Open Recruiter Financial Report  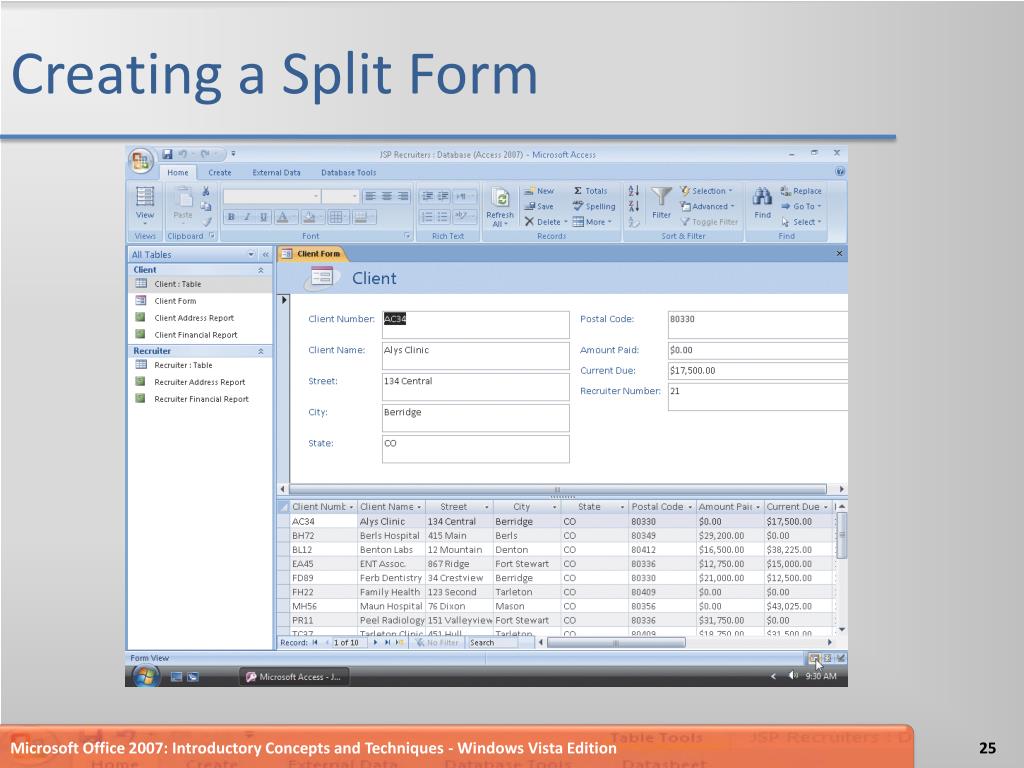(x=200, y=399)
